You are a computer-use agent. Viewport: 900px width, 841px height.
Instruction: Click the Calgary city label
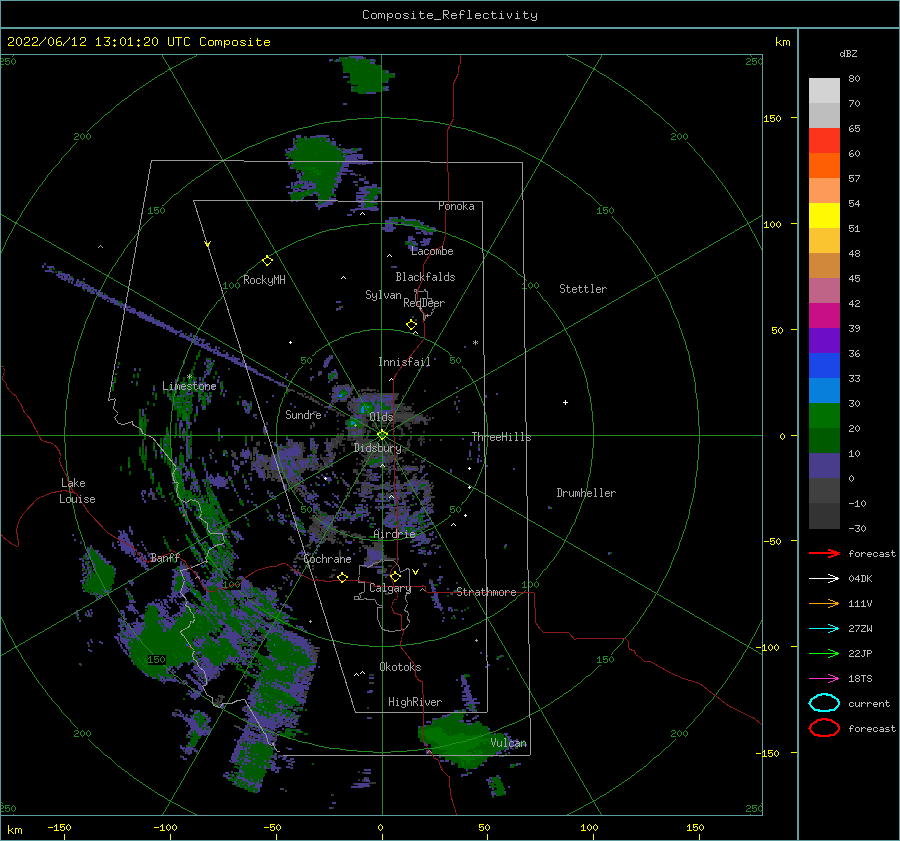390,588
